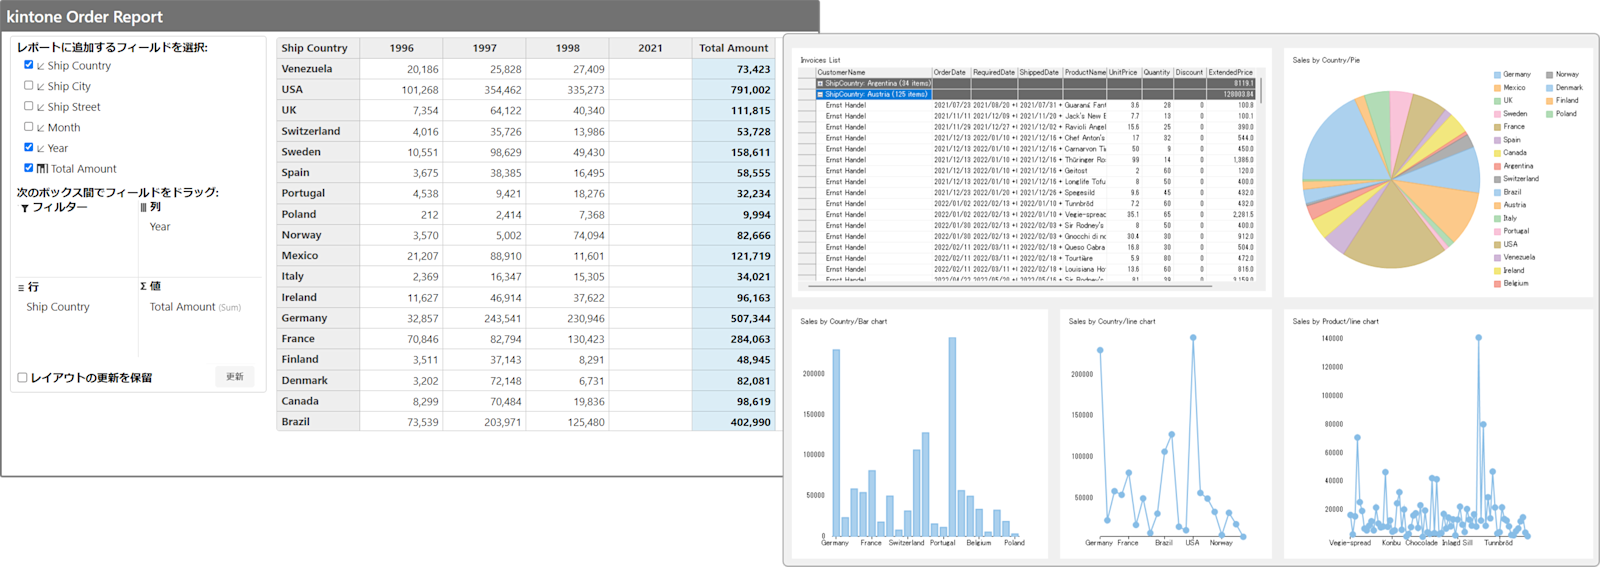Uncheck the Ship Country field checkbox
1600x567 pixels.
point(29,65)
